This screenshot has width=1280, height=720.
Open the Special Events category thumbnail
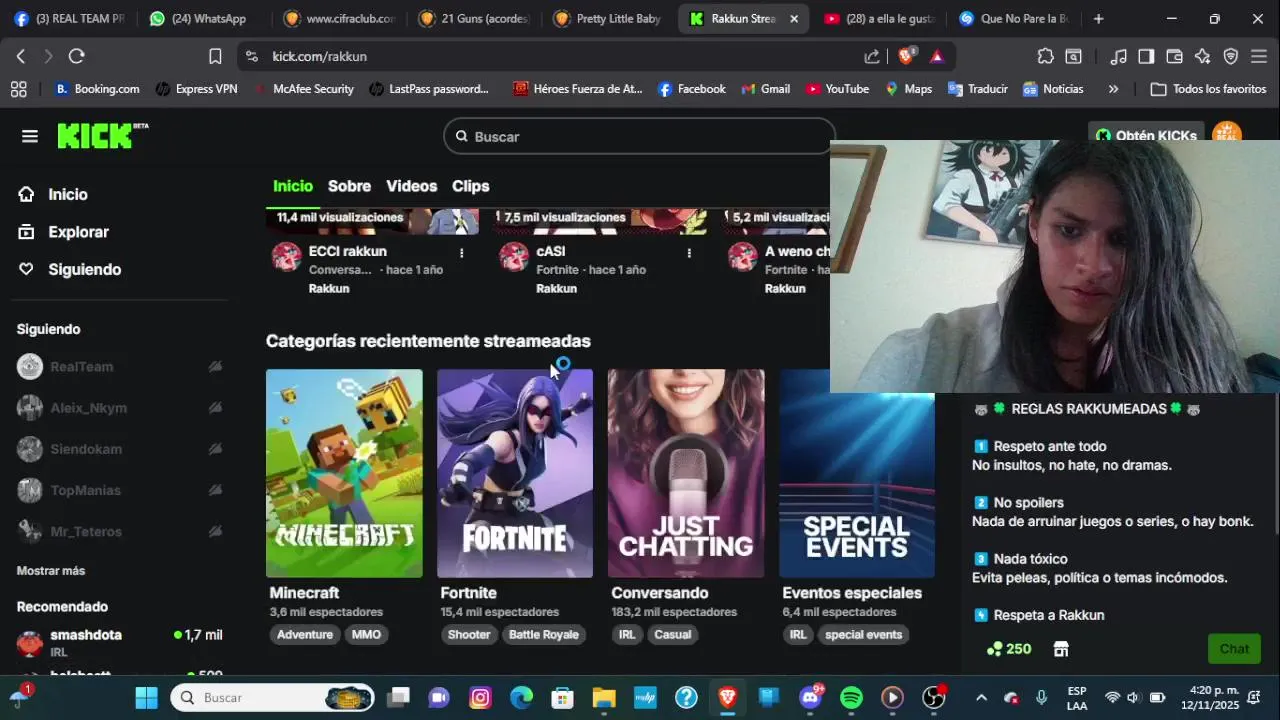857,473
